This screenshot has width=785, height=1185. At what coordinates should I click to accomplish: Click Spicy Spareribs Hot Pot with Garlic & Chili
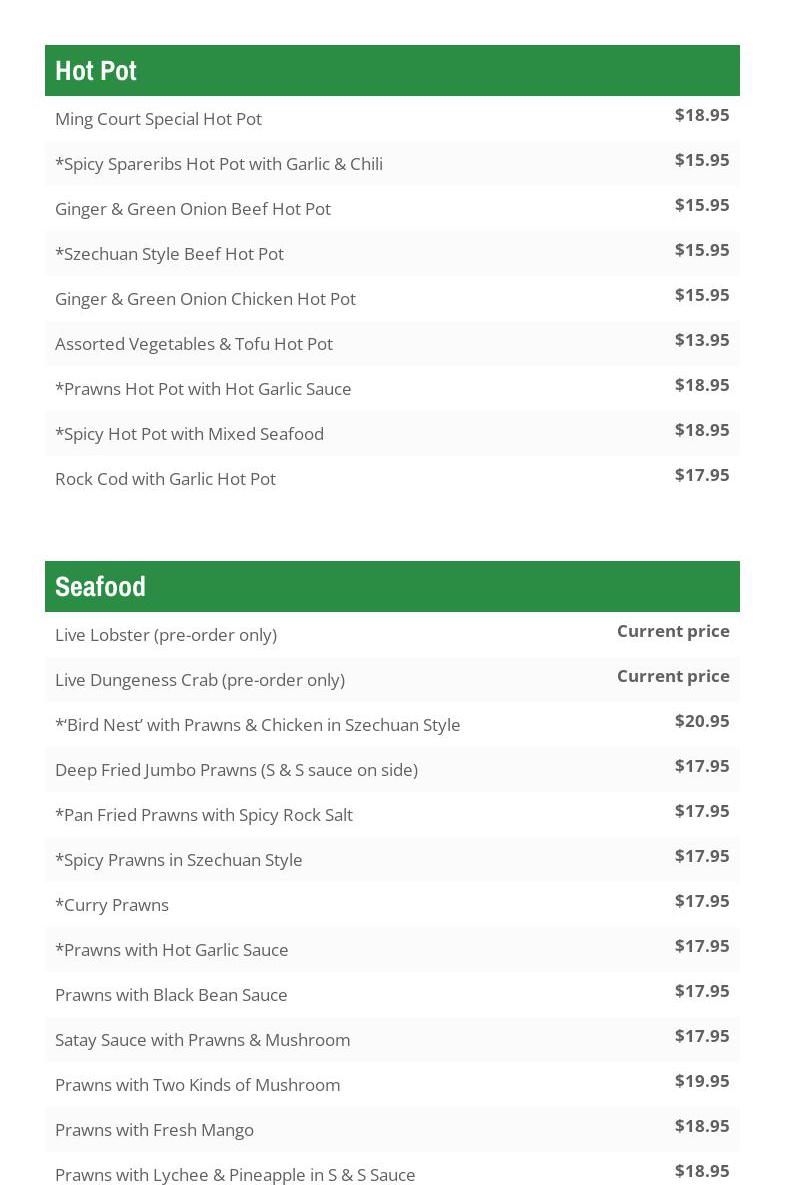[x=219, y=164]
